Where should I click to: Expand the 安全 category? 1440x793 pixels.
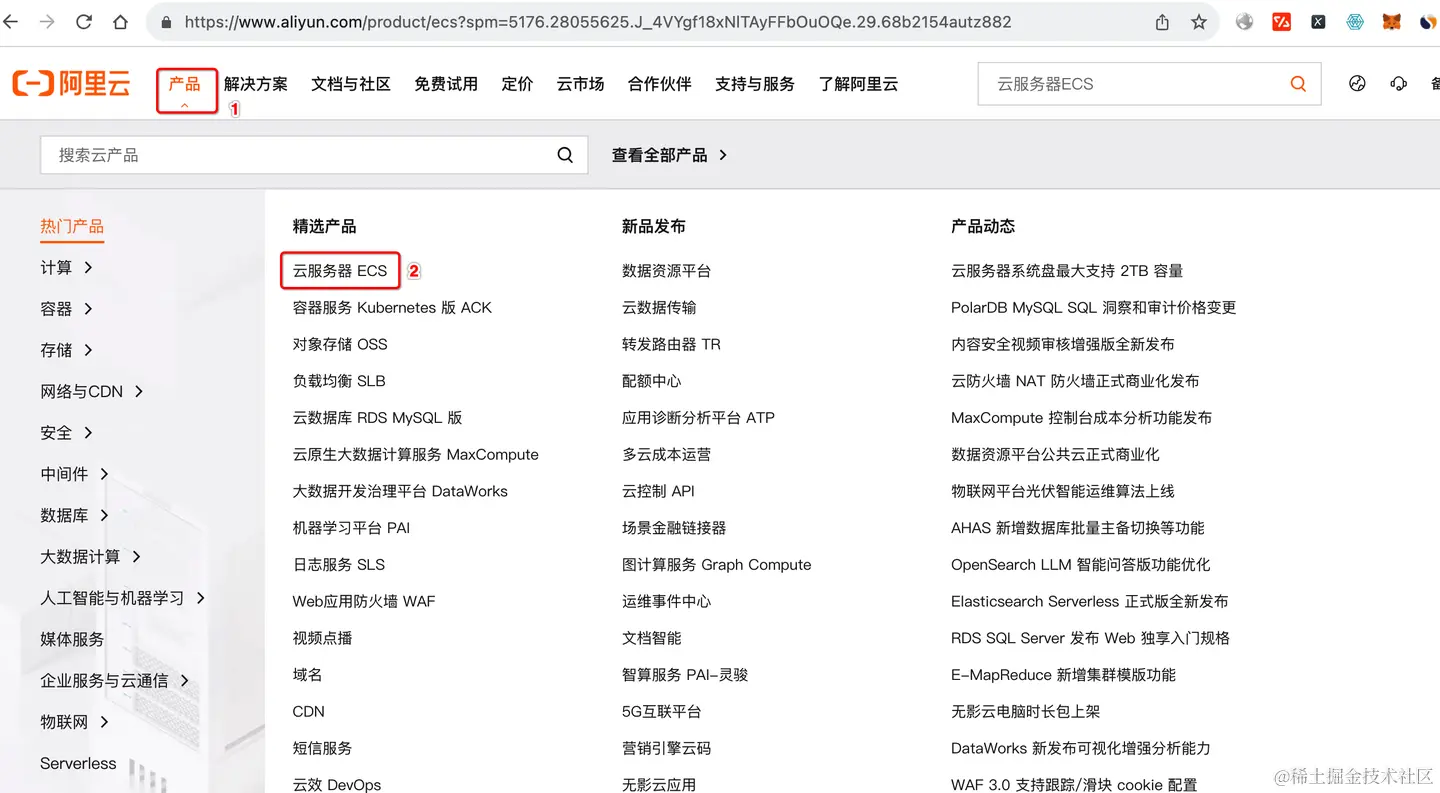(x=66, y=433)
